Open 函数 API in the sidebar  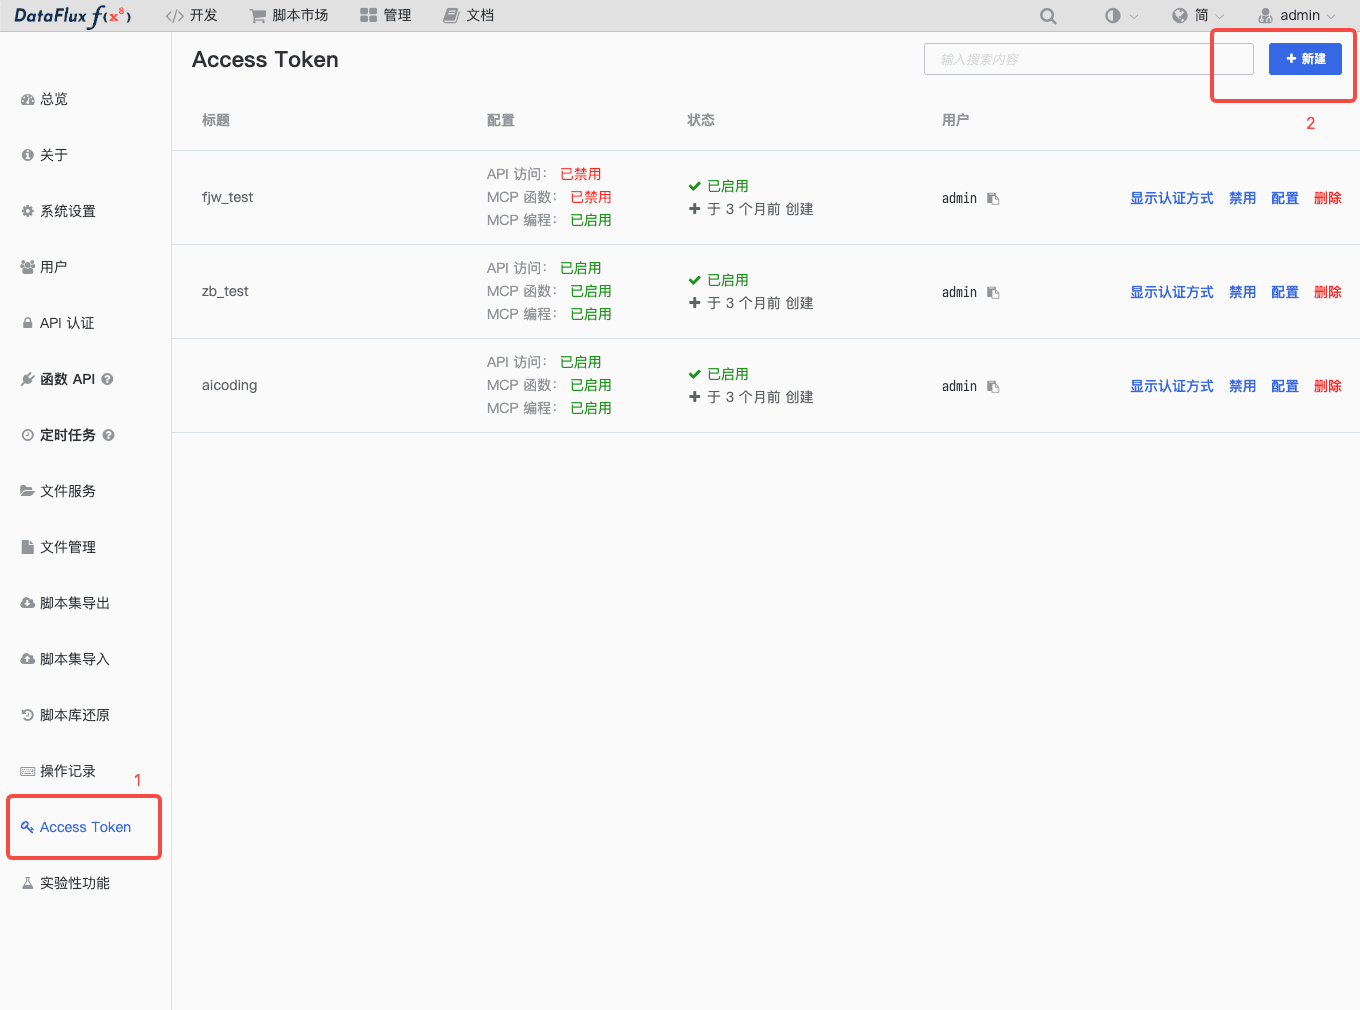tap(58, 379)
